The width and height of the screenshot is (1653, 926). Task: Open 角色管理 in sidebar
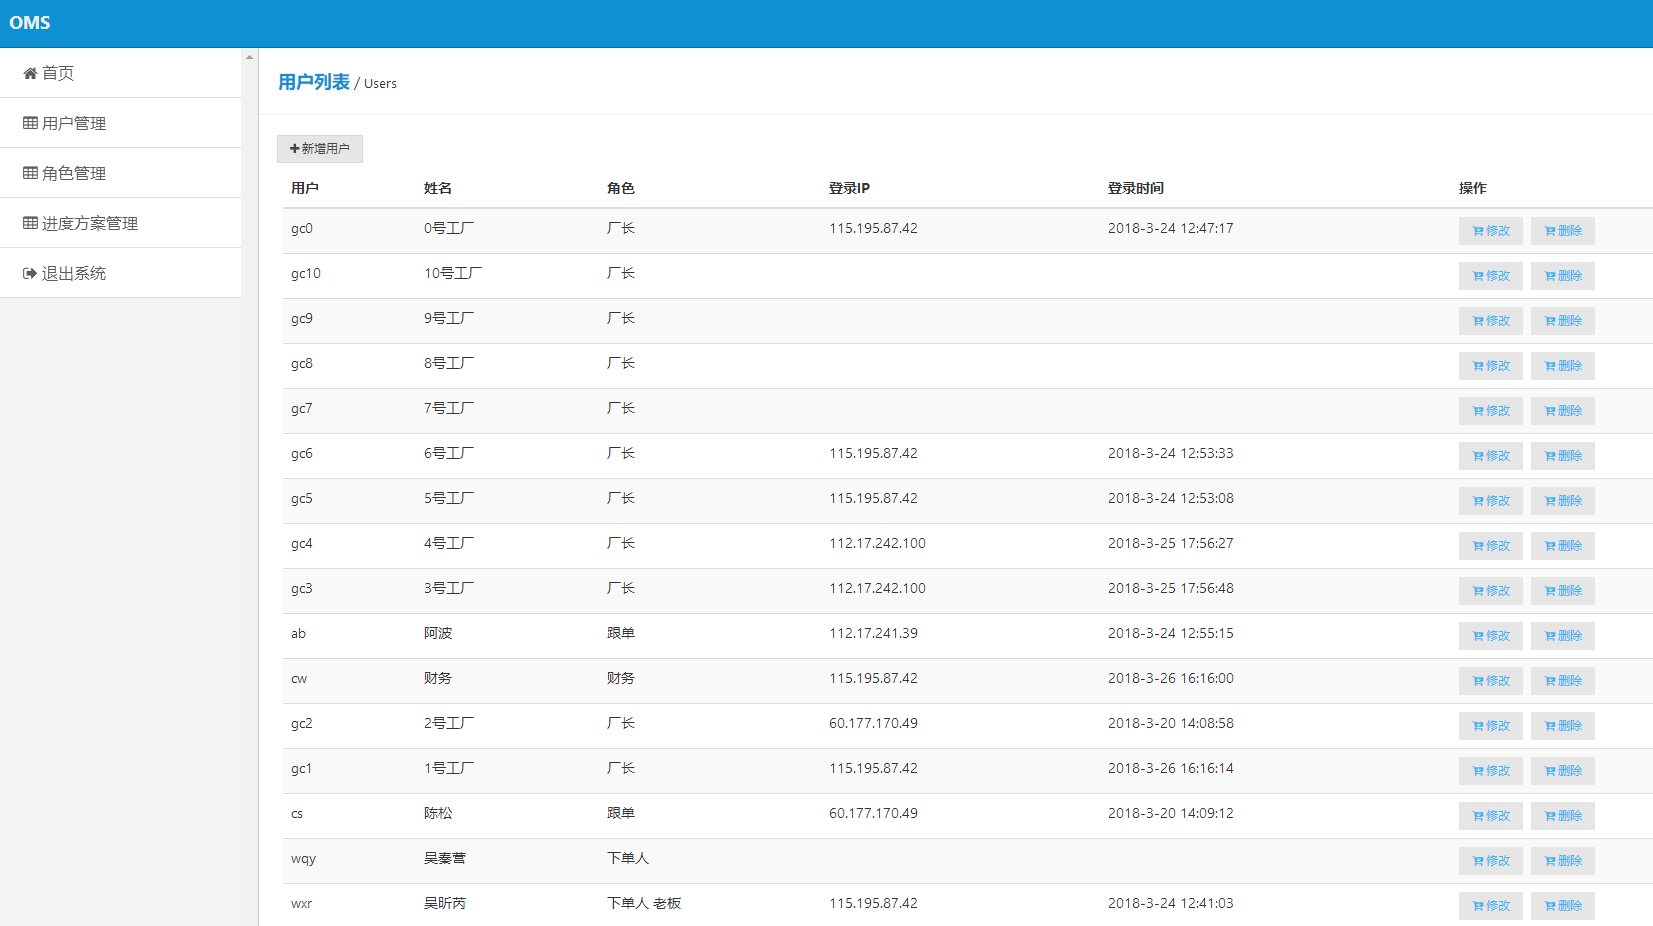coord(120,173)
